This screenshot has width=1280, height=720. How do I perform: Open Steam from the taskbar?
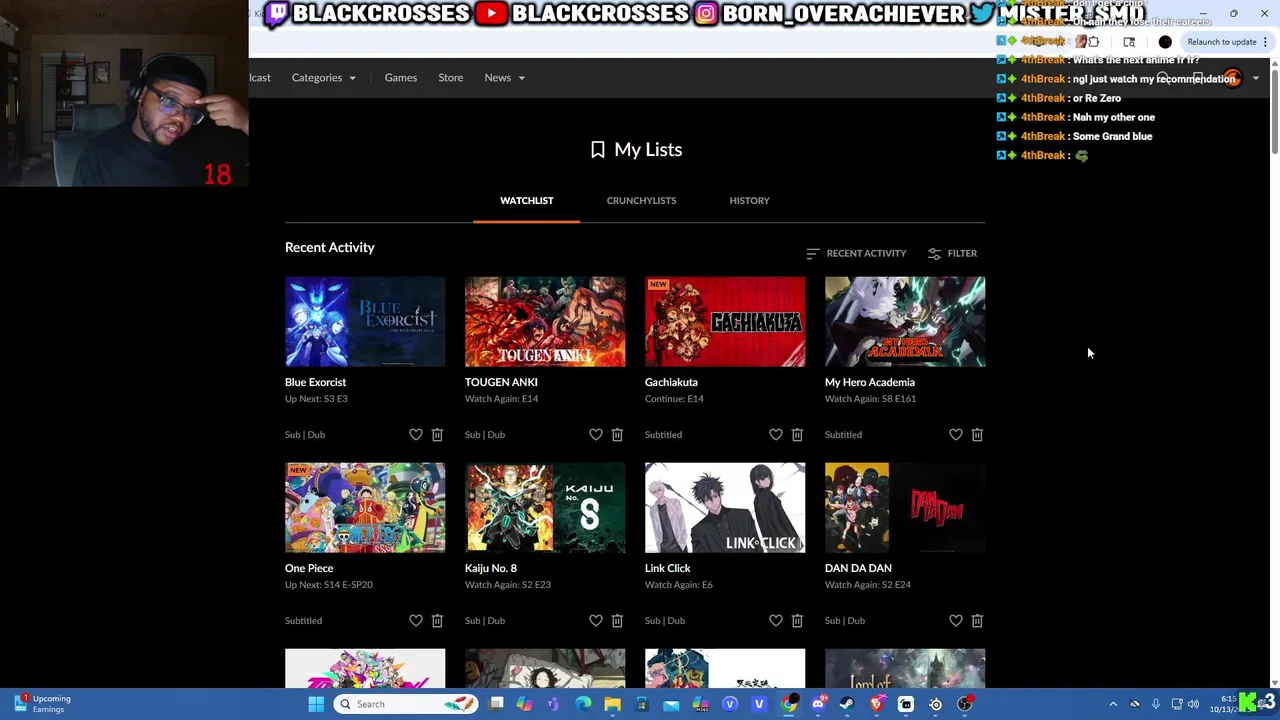click(x=847, y=704)
